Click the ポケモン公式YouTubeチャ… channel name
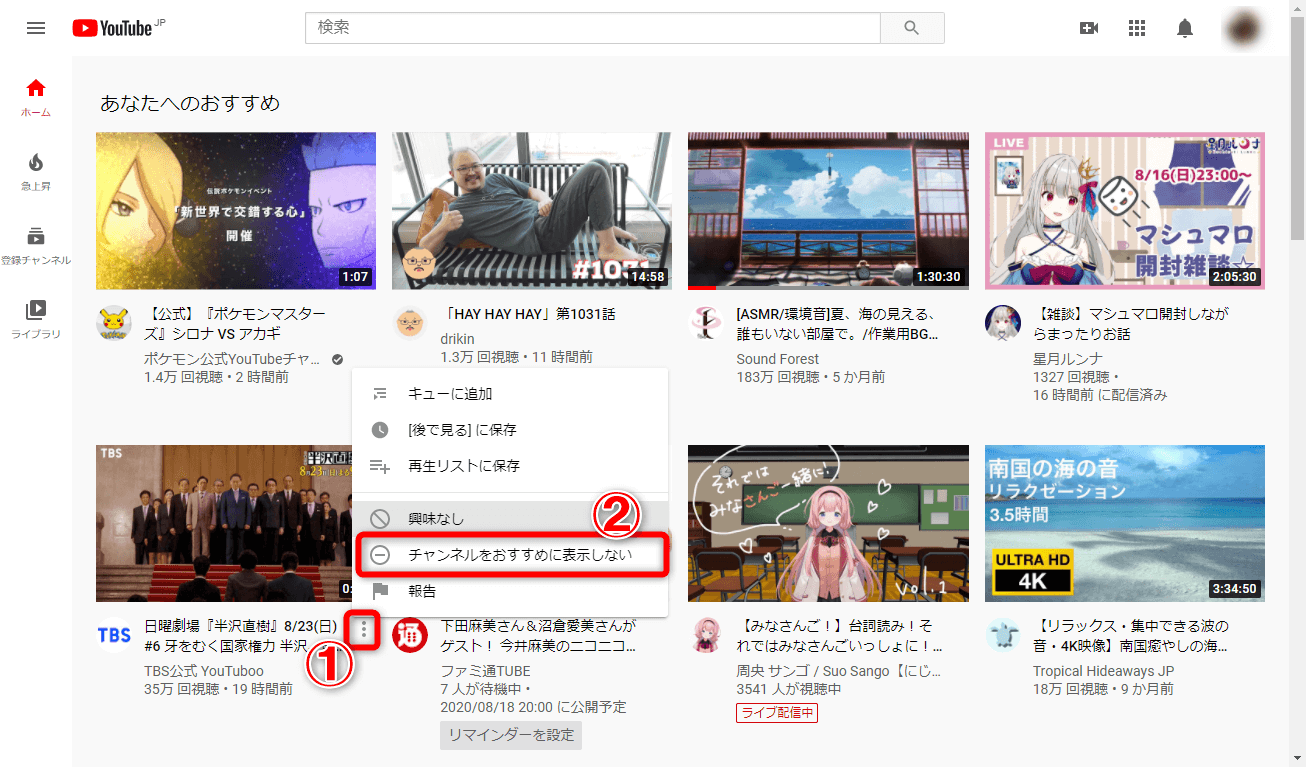Image resolution: width=1306 pixels, height=767 pixels. [x=233, y=359]
